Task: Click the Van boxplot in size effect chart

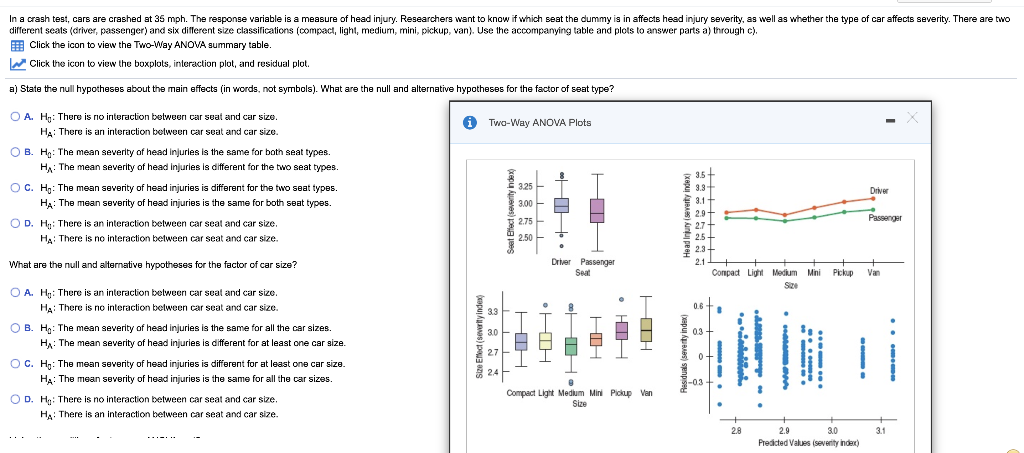Action: tap(646, 330)
